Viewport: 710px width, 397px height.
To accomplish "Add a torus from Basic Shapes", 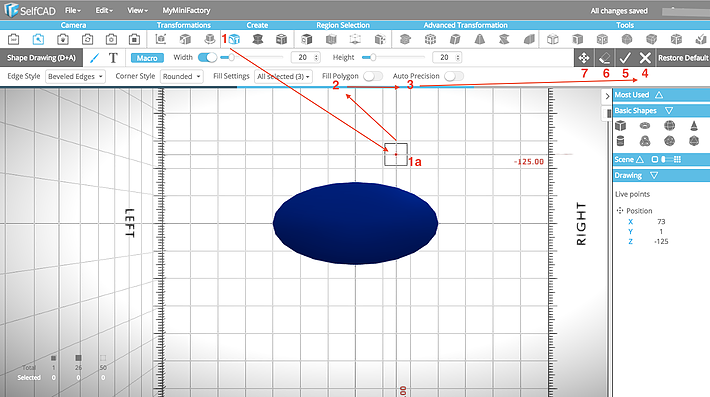I will pos(645,126).
